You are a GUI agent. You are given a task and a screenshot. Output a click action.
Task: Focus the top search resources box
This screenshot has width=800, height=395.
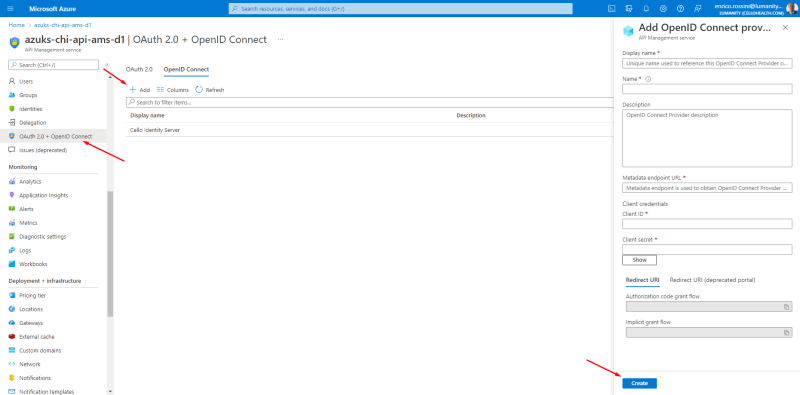401,9
